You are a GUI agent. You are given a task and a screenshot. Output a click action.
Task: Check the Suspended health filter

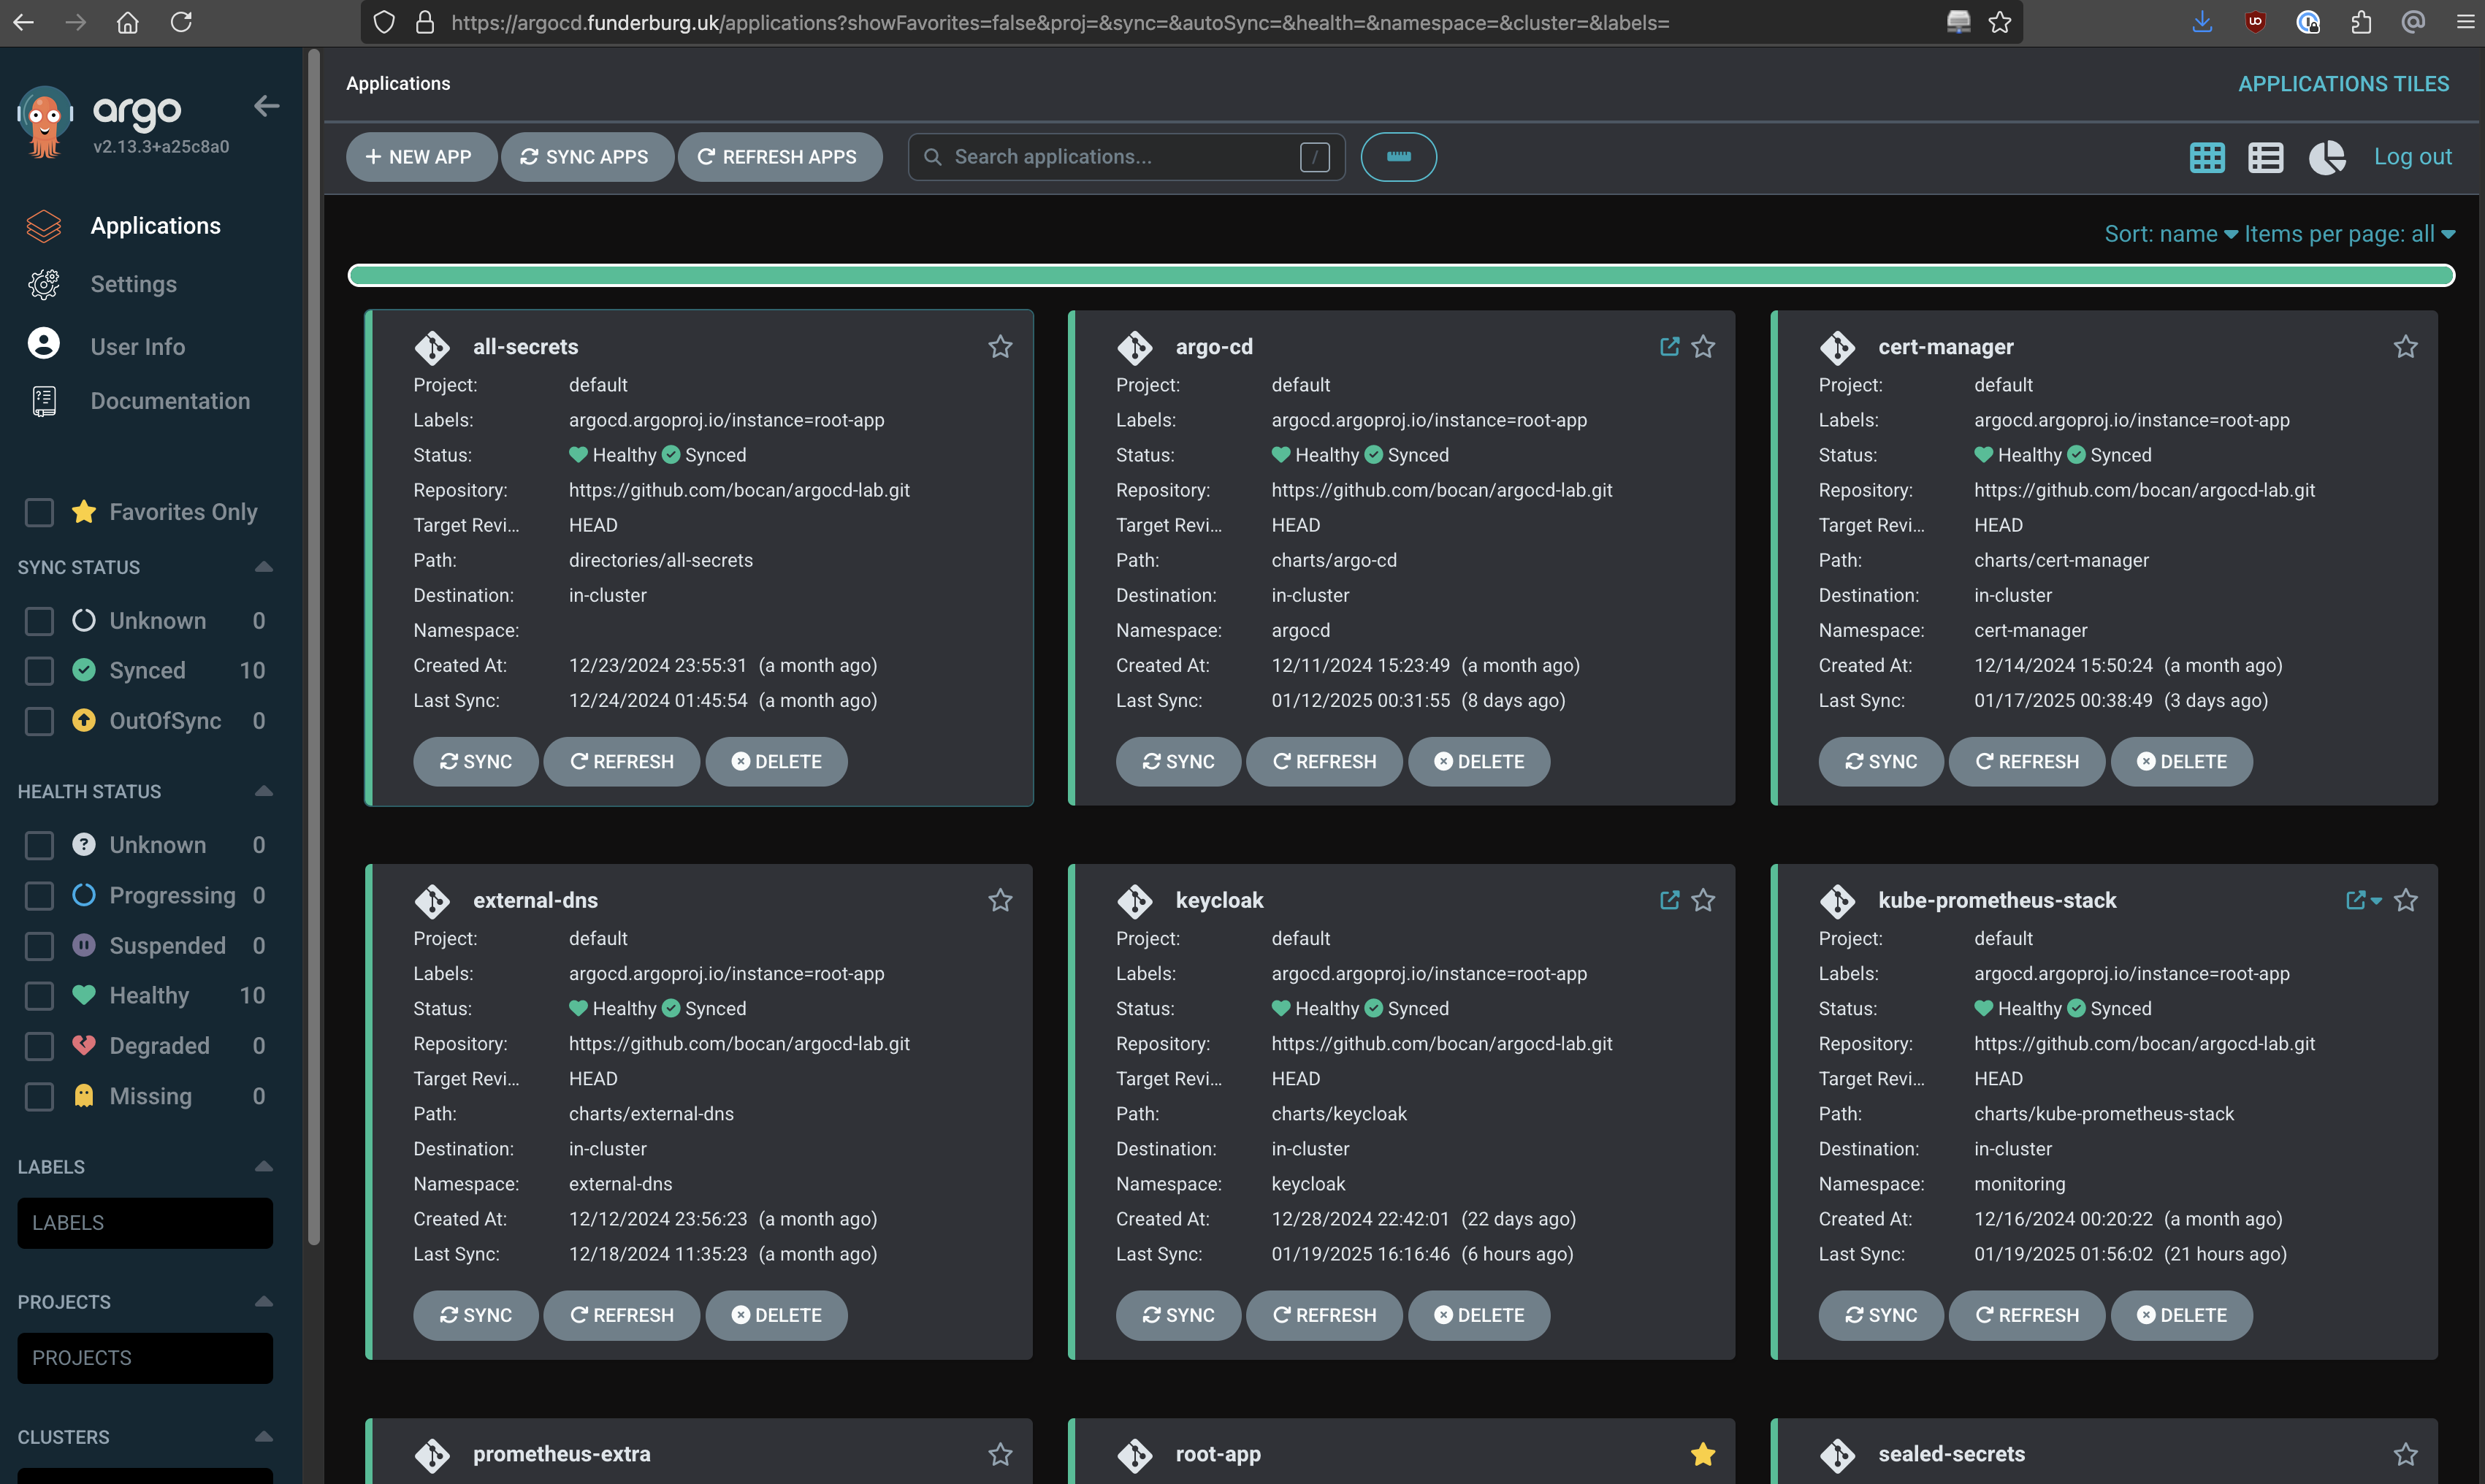[39, 945]
